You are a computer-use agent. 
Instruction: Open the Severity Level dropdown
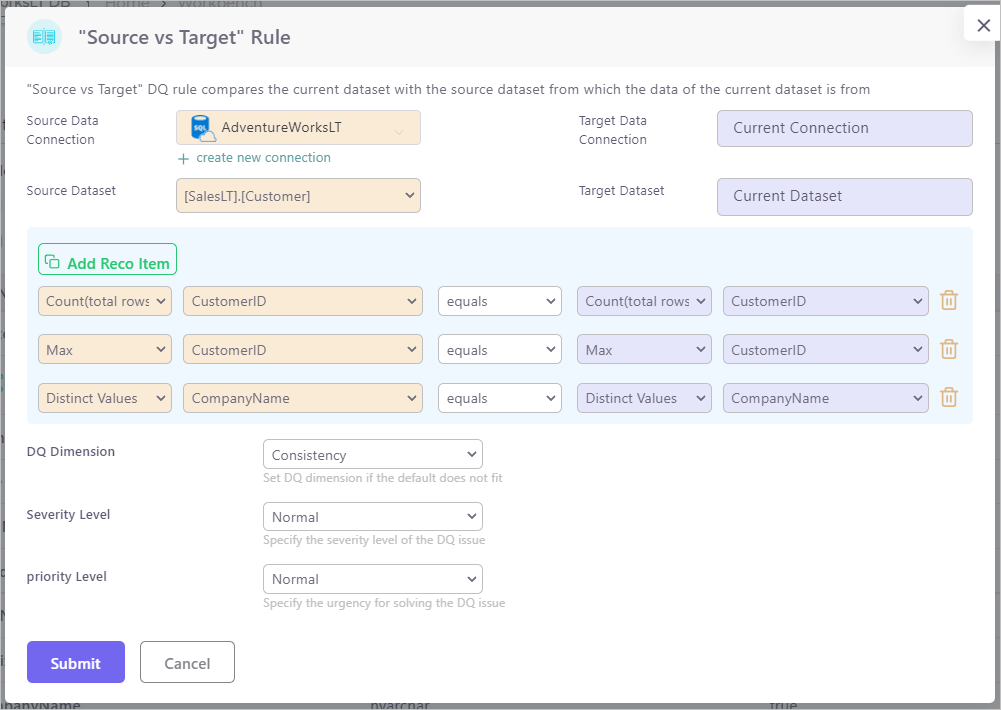click(x=372, y=517)
